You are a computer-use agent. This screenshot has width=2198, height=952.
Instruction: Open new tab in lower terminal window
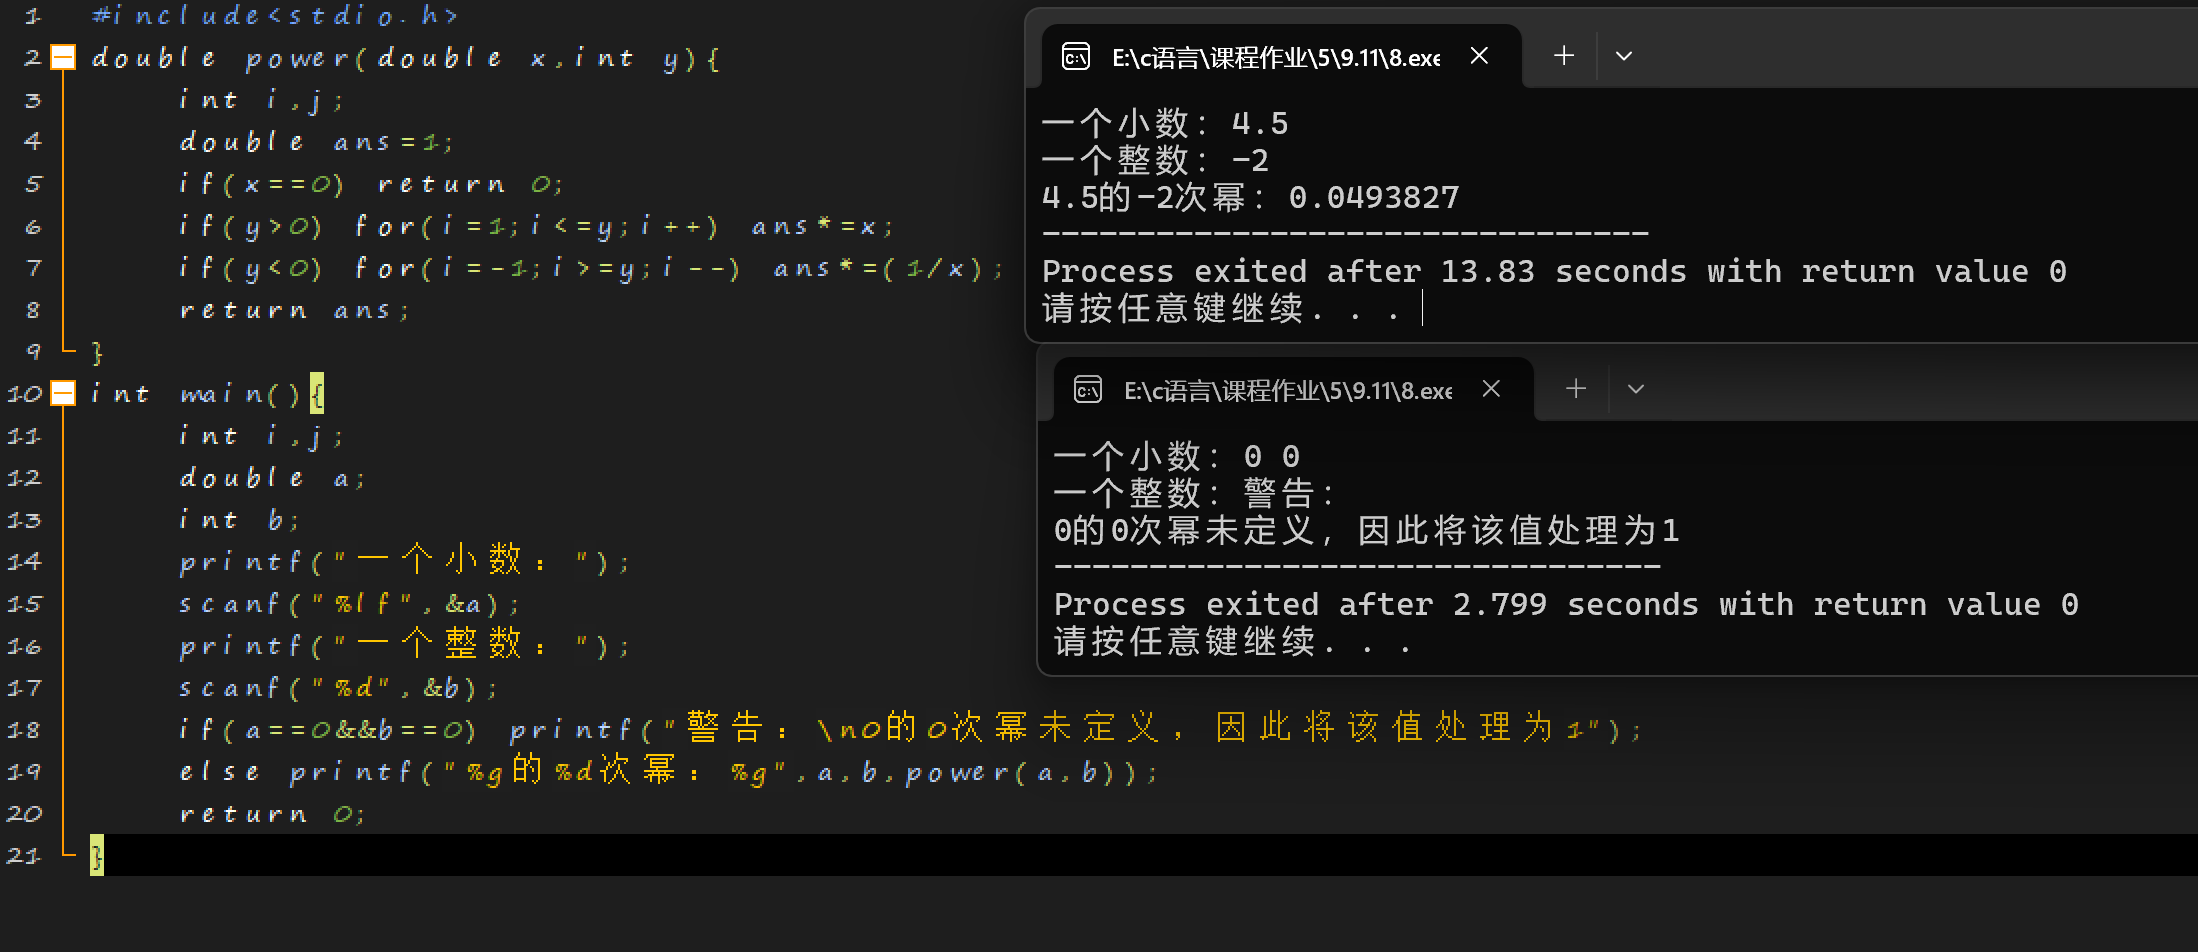click(1576, 389)
